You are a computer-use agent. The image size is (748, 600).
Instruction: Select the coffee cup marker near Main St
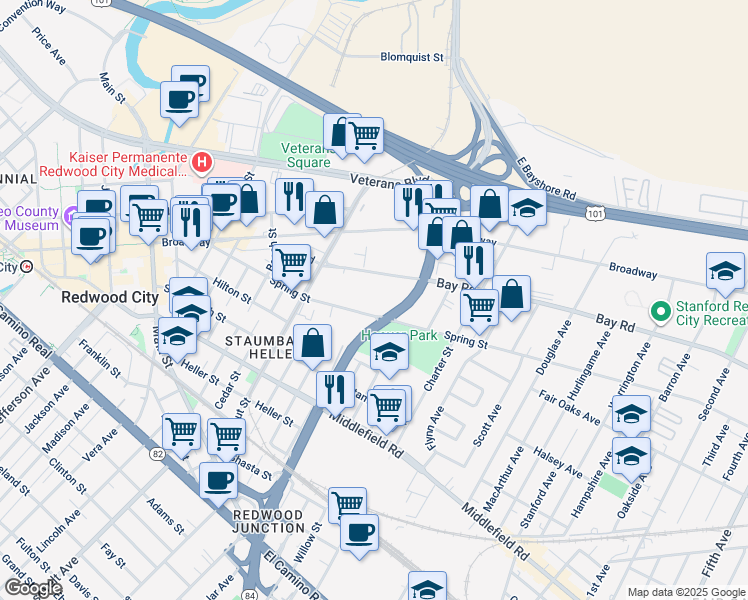click(x=179, y=103)
